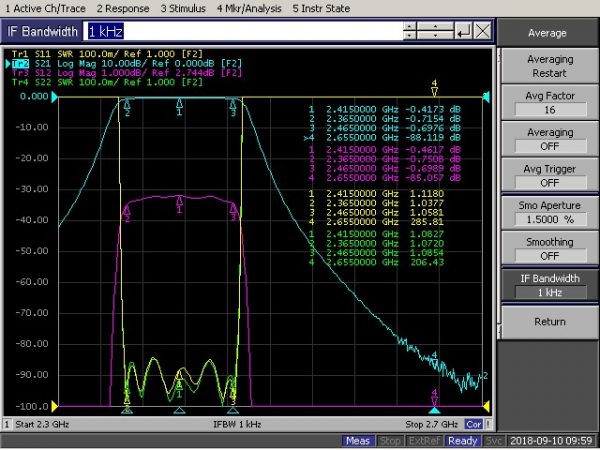Image resolution: width=600 pixels, height=450 pixels.
Task: Click the Cor correction indicator
Action: pos(473,425)
